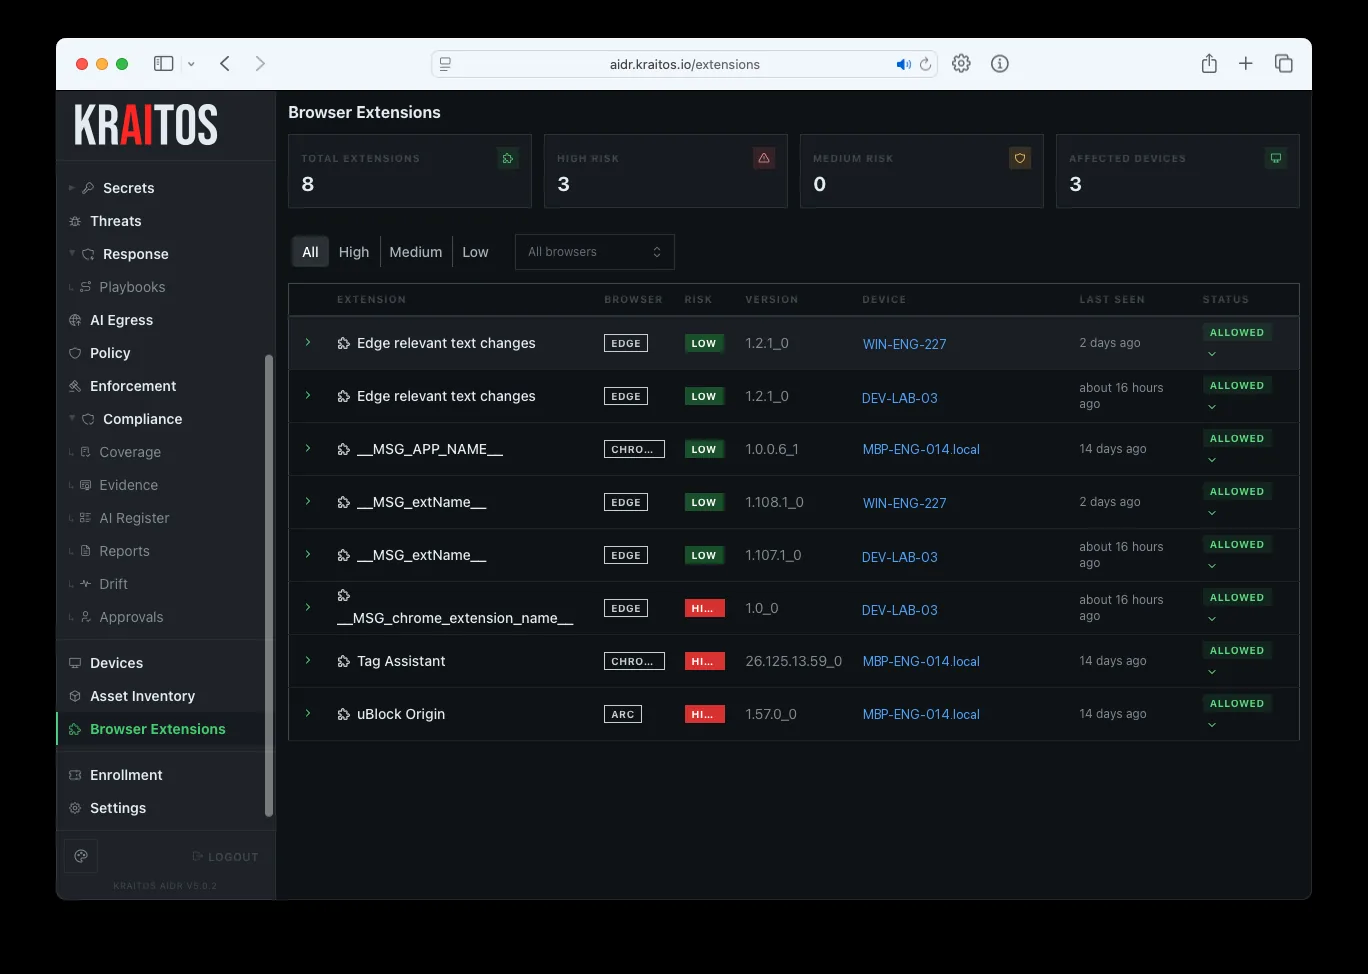The image size is (1368, 974).
Task: Open WIN-ENG-227 link for version 1.108.1_0
Action: point(904,503)
